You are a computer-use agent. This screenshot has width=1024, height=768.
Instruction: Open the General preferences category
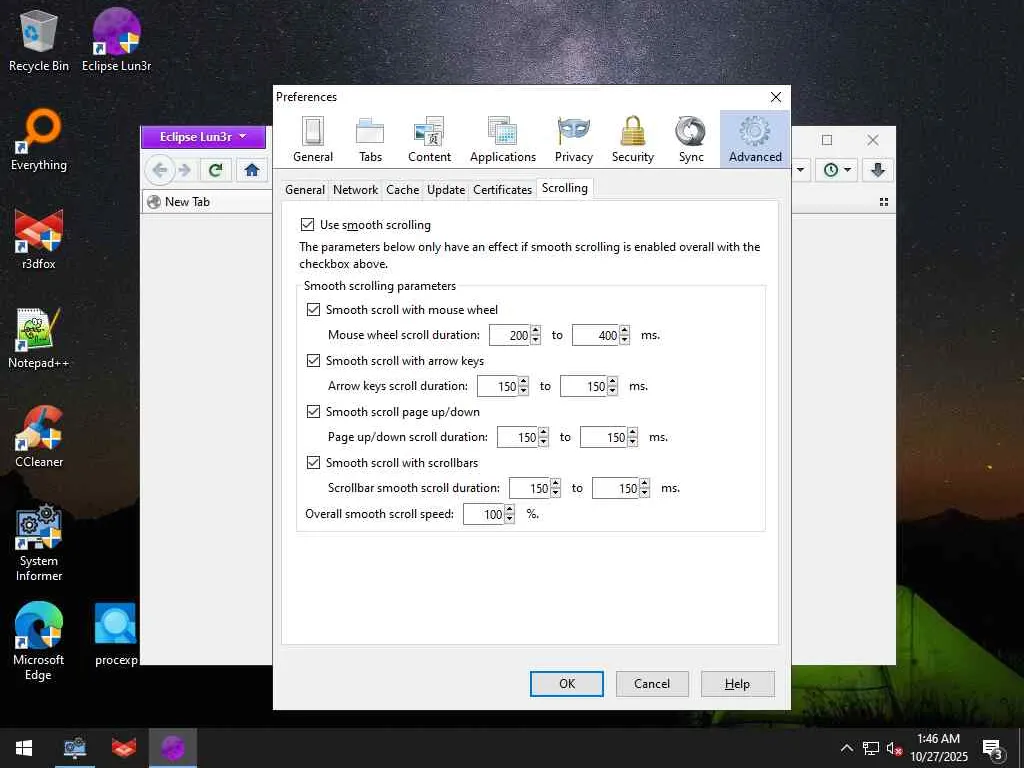[313, 139]
